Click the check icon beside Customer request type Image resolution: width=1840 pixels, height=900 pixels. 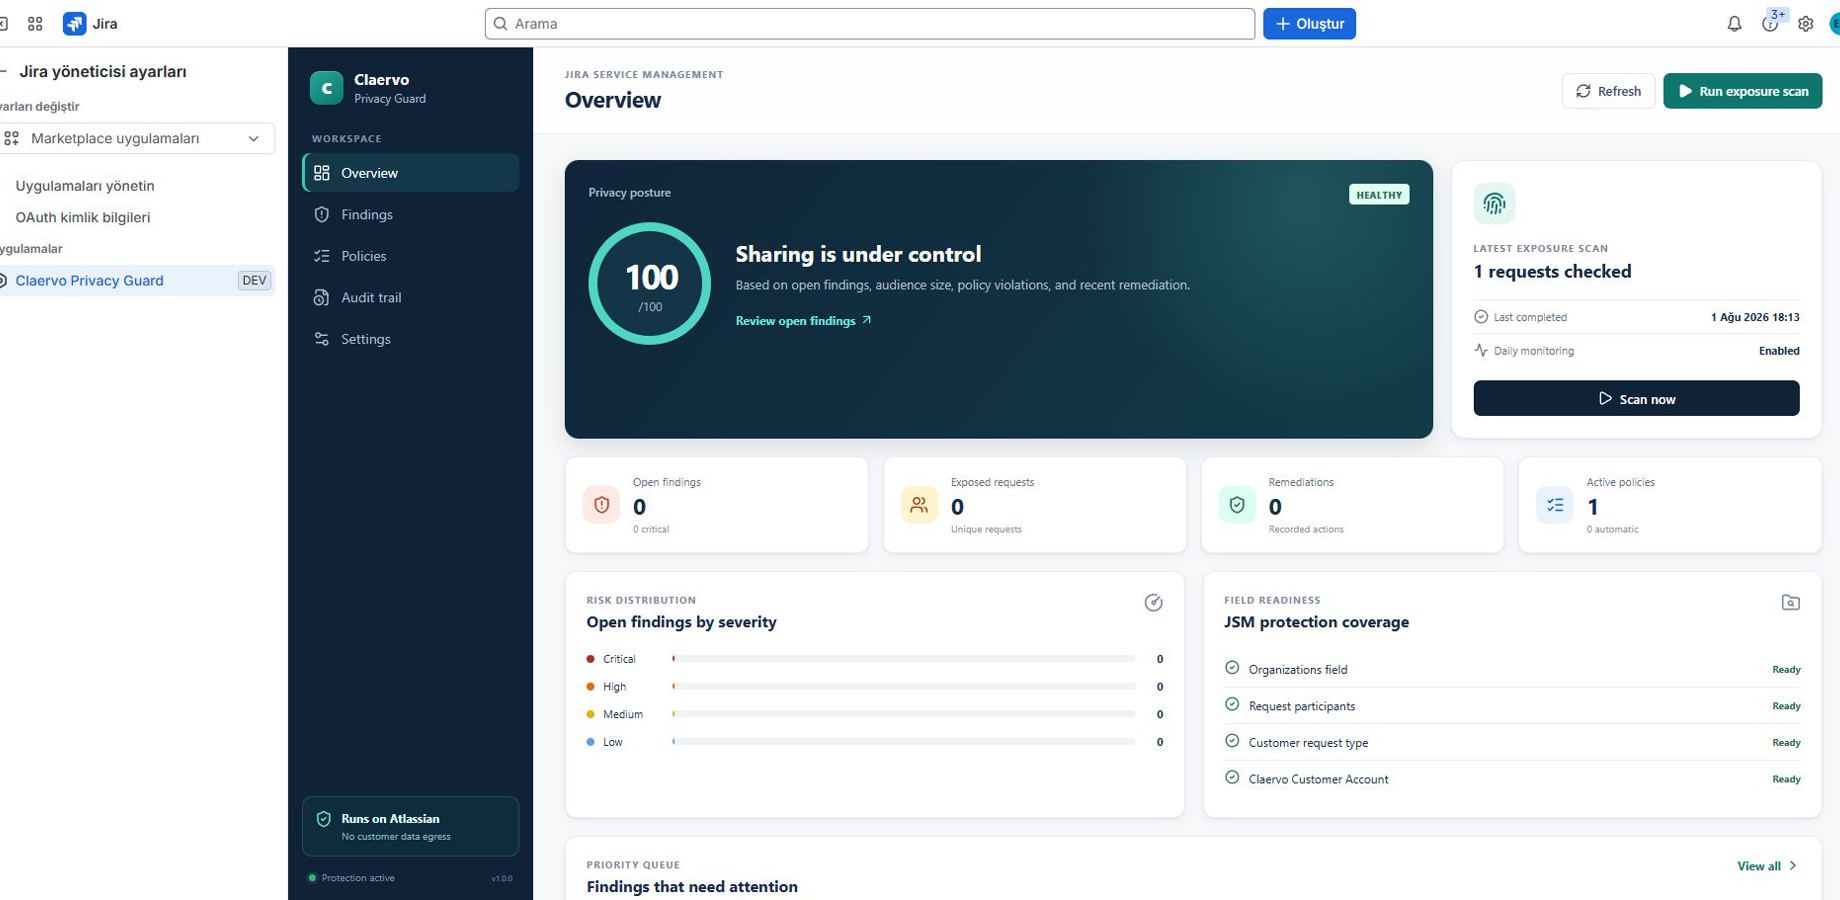pos(1232,741)
